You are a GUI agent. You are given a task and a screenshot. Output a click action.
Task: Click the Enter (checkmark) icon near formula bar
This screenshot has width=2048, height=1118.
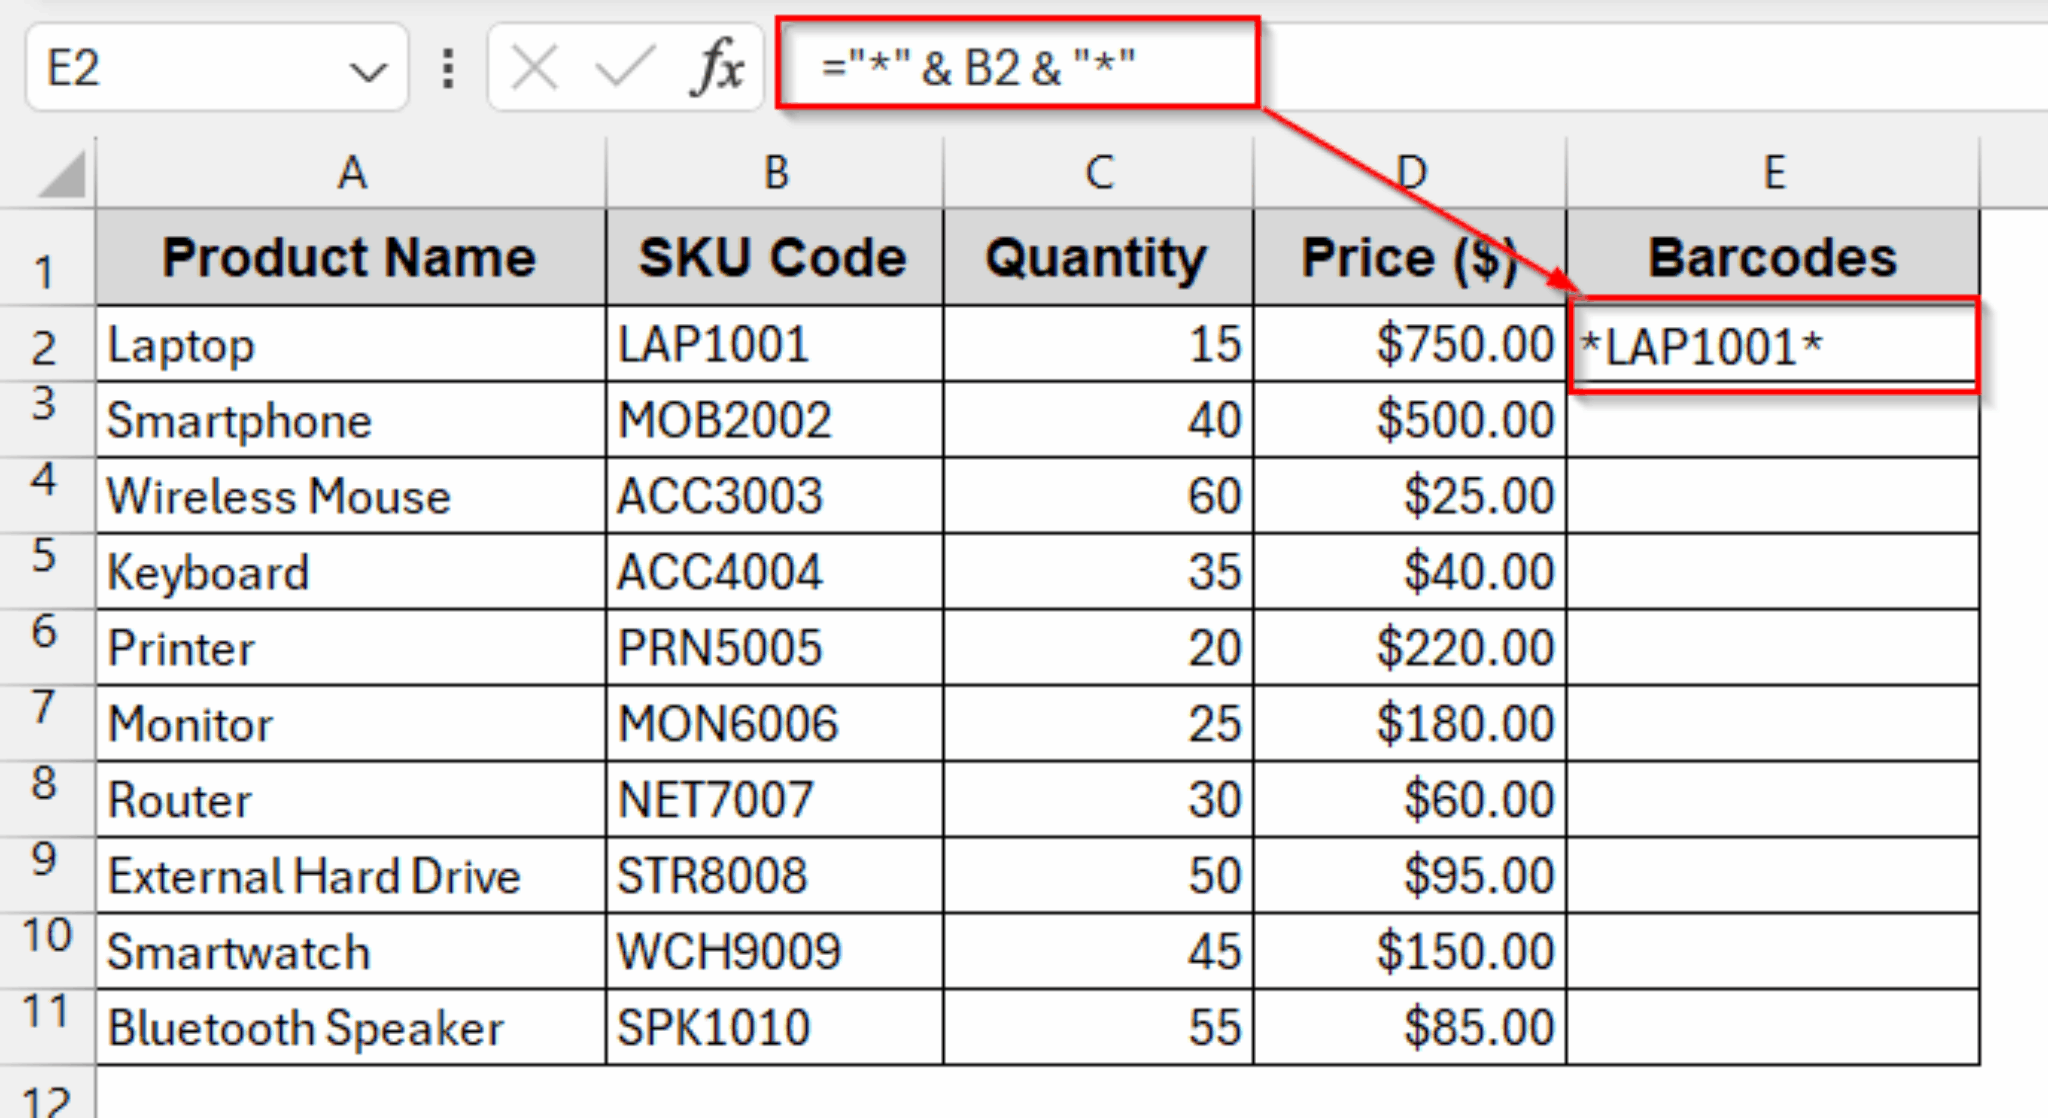coord(622,65)
